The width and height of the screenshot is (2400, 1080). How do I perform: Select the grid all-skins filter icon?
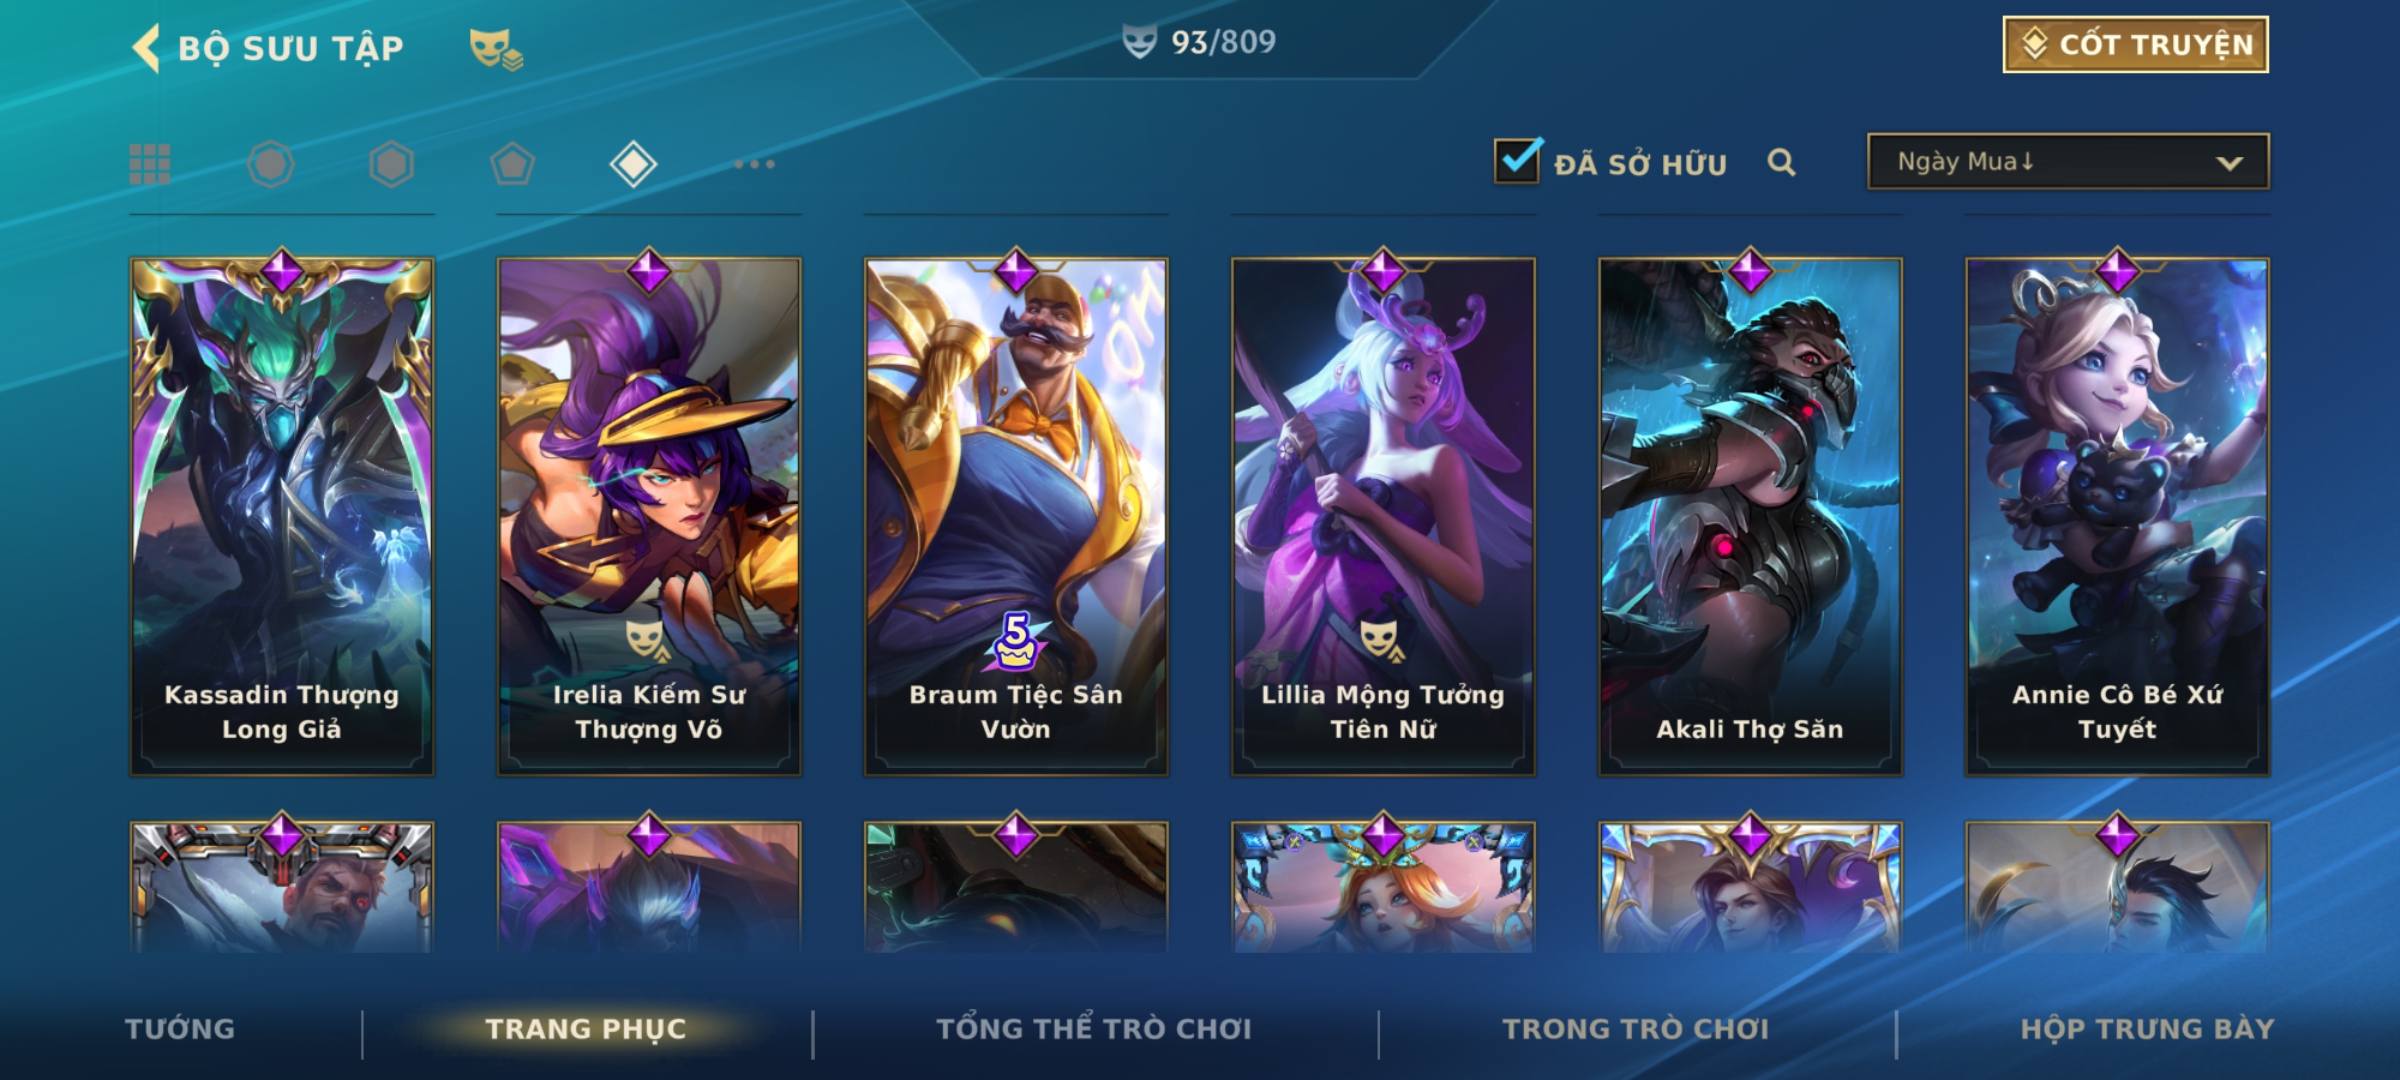pos(150,164)
